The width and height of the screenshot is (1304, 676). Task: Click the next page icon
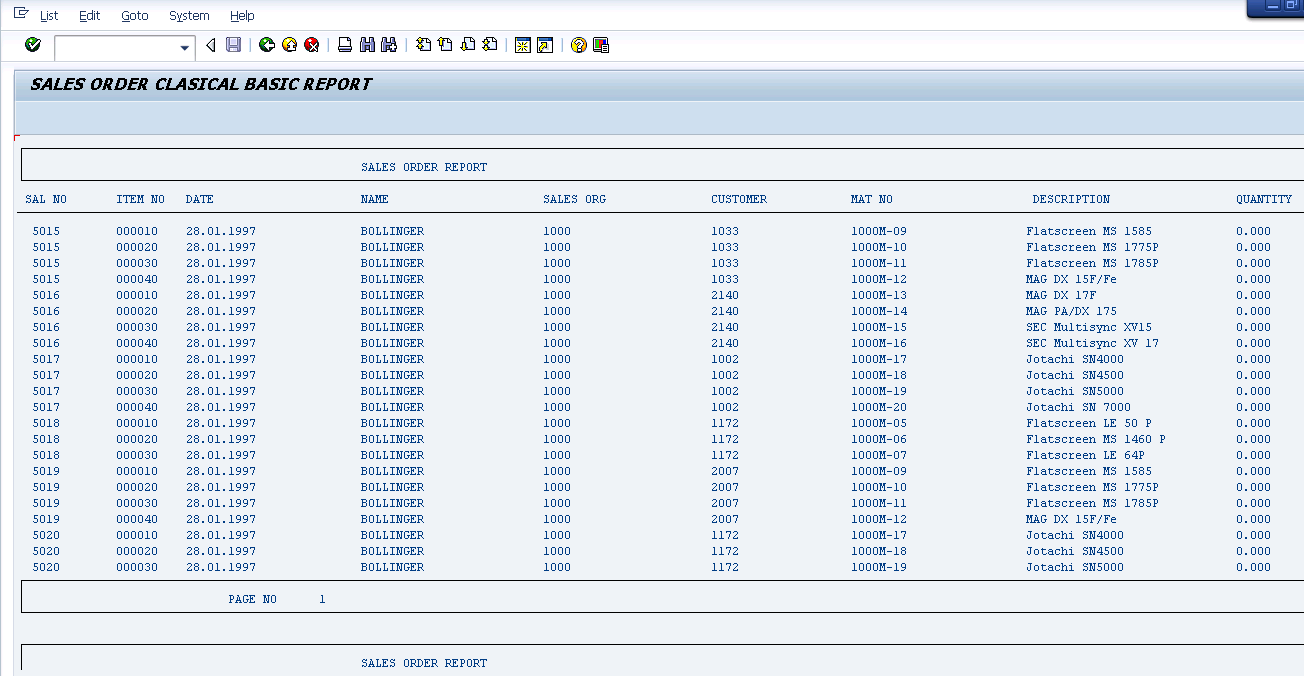click(x=466, y=45)
